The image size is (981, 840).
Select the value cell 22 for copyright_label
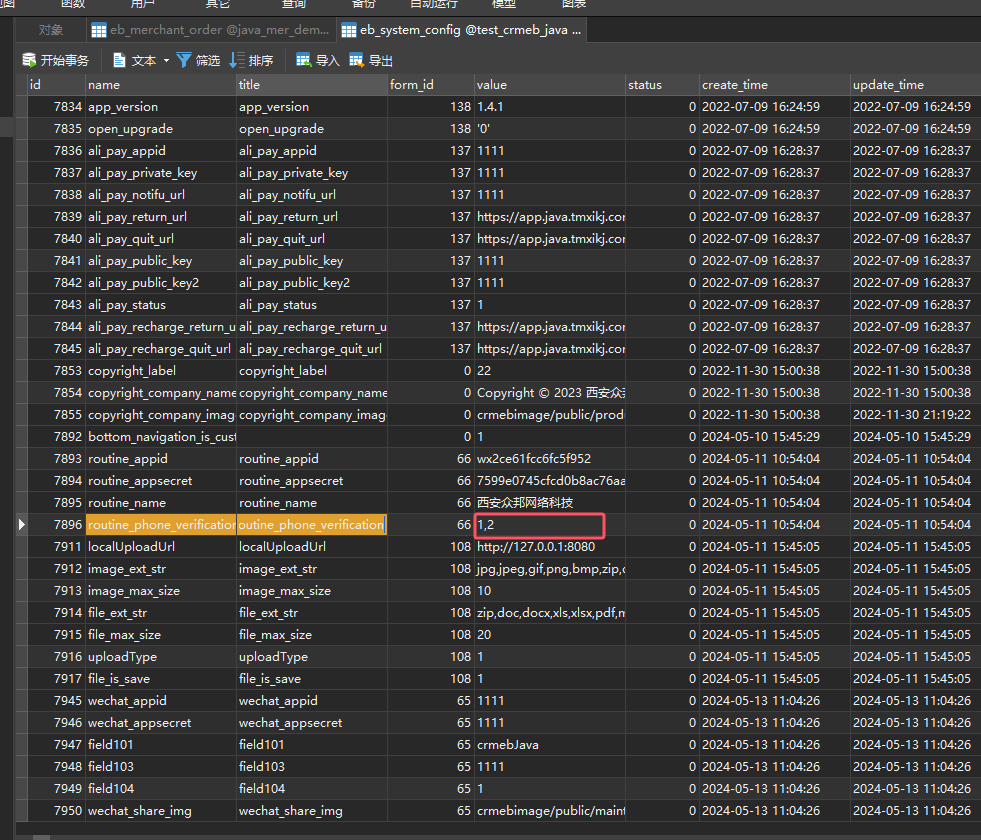pyautogui.click(x=549, y=371)
